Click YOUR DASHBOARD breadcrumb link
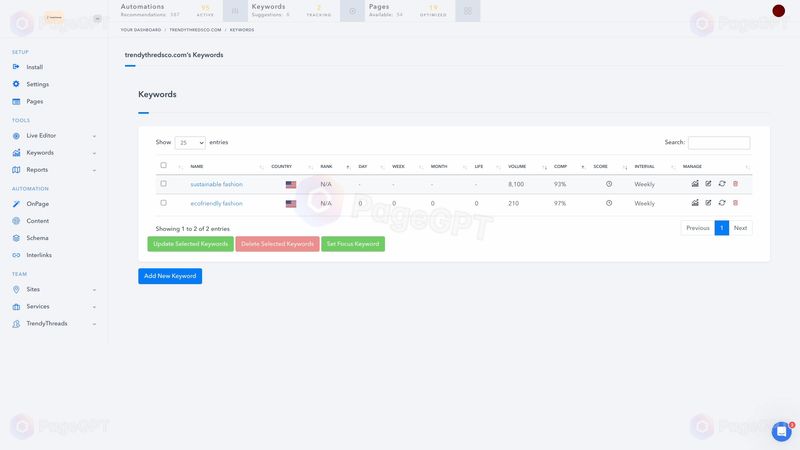800x450 pixels. click(140, 30)
